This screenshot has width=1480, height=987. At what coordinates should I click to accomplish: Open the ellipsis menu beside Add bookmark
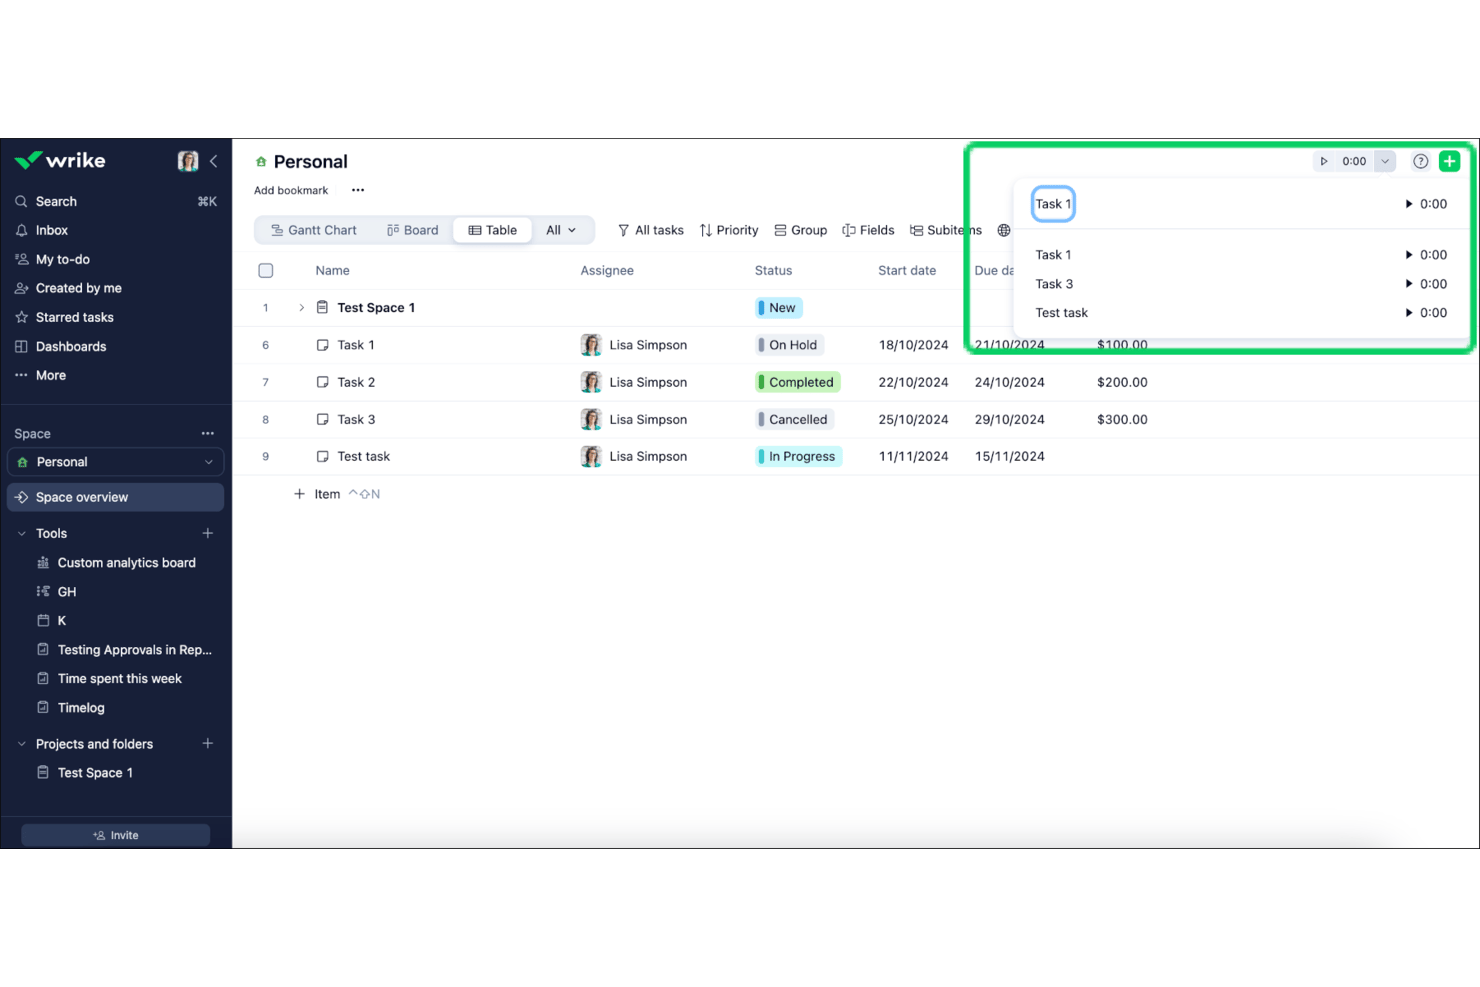(358, 190)
